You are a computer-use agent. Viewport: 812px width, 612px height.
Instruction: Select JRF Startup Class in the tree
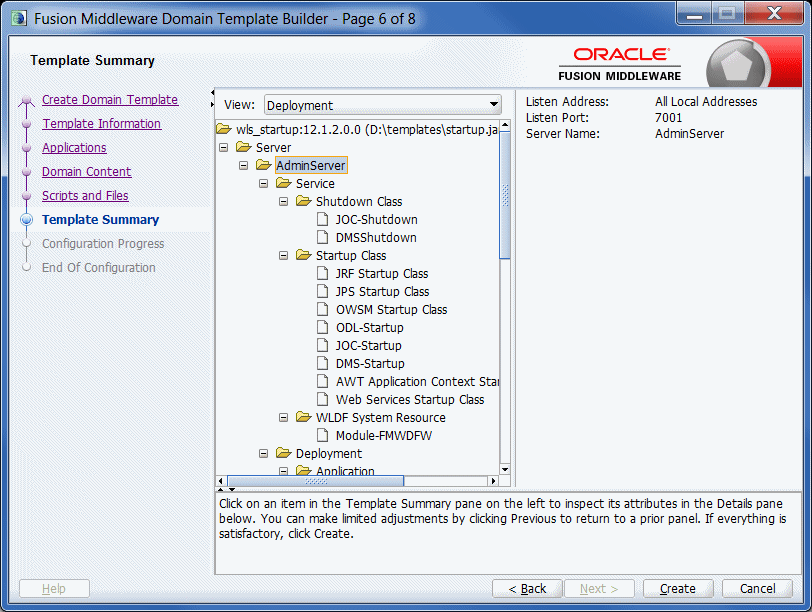382,273
